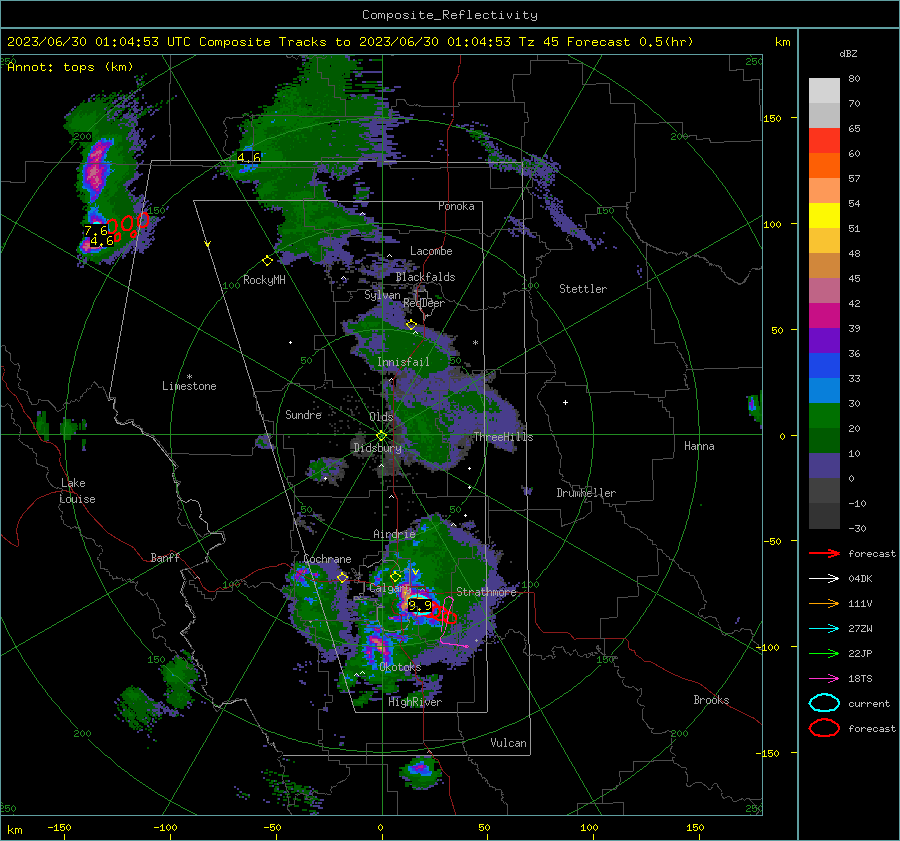900x841 pixels.
Task: Click the purple dBZ swatch near 39
Action: point(824,340)
